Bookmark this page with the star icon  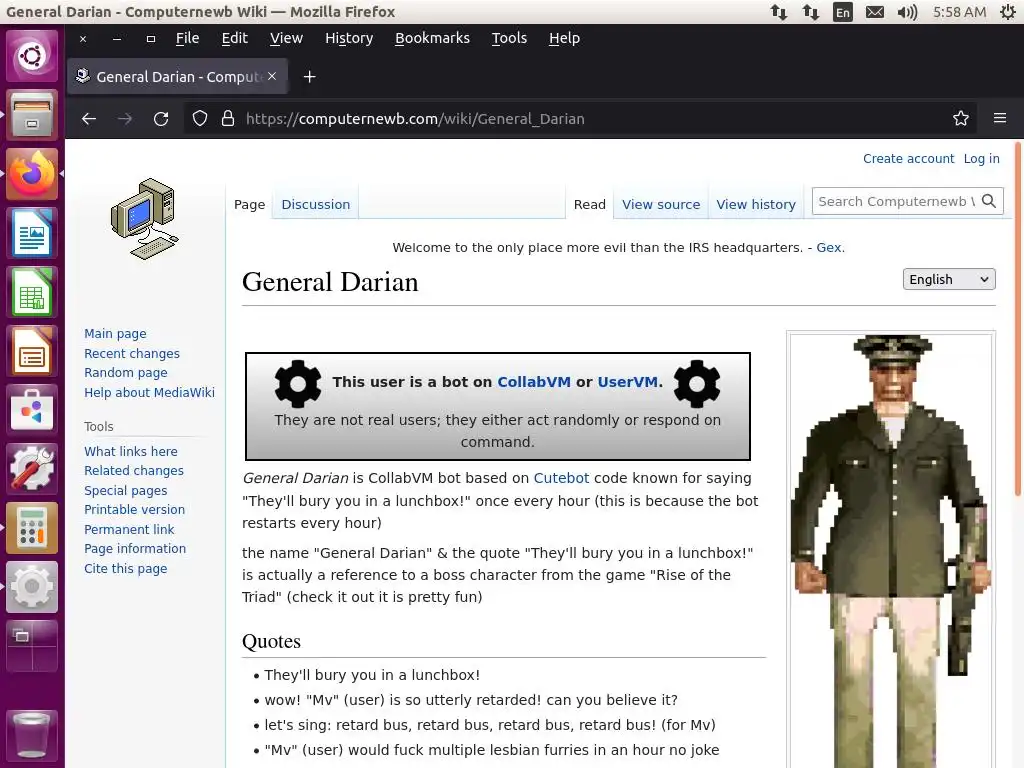pyautogui.click(x=961, y=118)
